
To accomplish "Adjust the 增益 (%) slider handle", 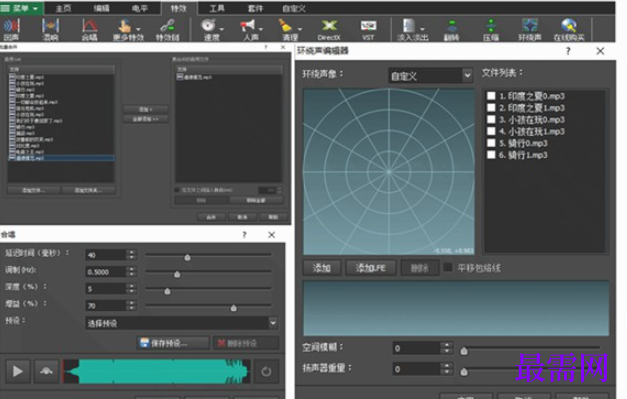I will 234,308.
